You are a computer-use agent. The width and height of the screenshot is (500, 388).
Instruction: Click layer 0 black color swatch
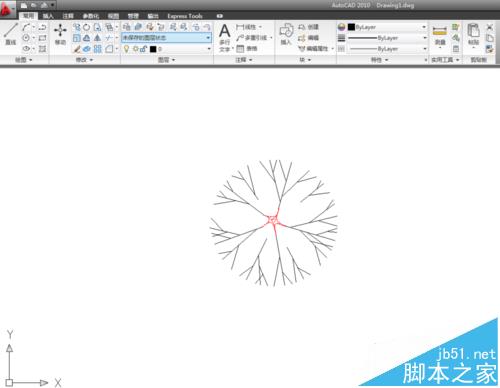tap(153, 49)
